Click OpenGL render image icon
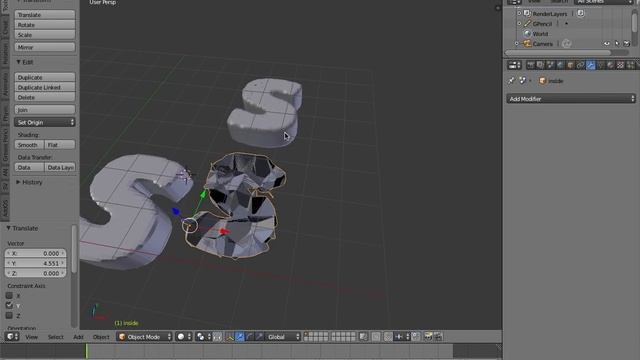This screenshot has height=360, width=640. tap(428, 336)
